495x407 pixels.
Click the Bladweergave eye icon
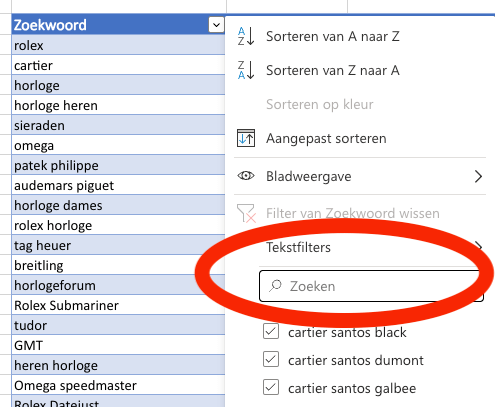coord(246,176)
